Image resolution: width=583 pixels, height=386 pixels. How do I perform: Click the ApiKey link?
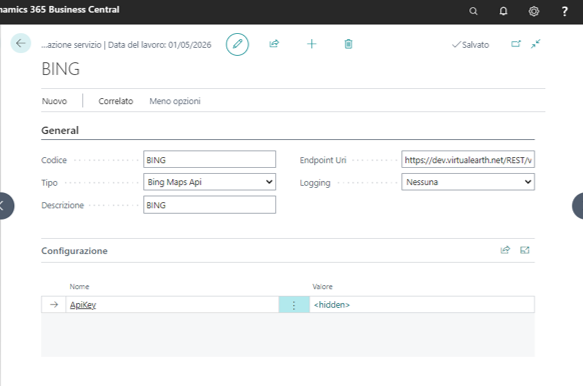(x=83, y=305)
